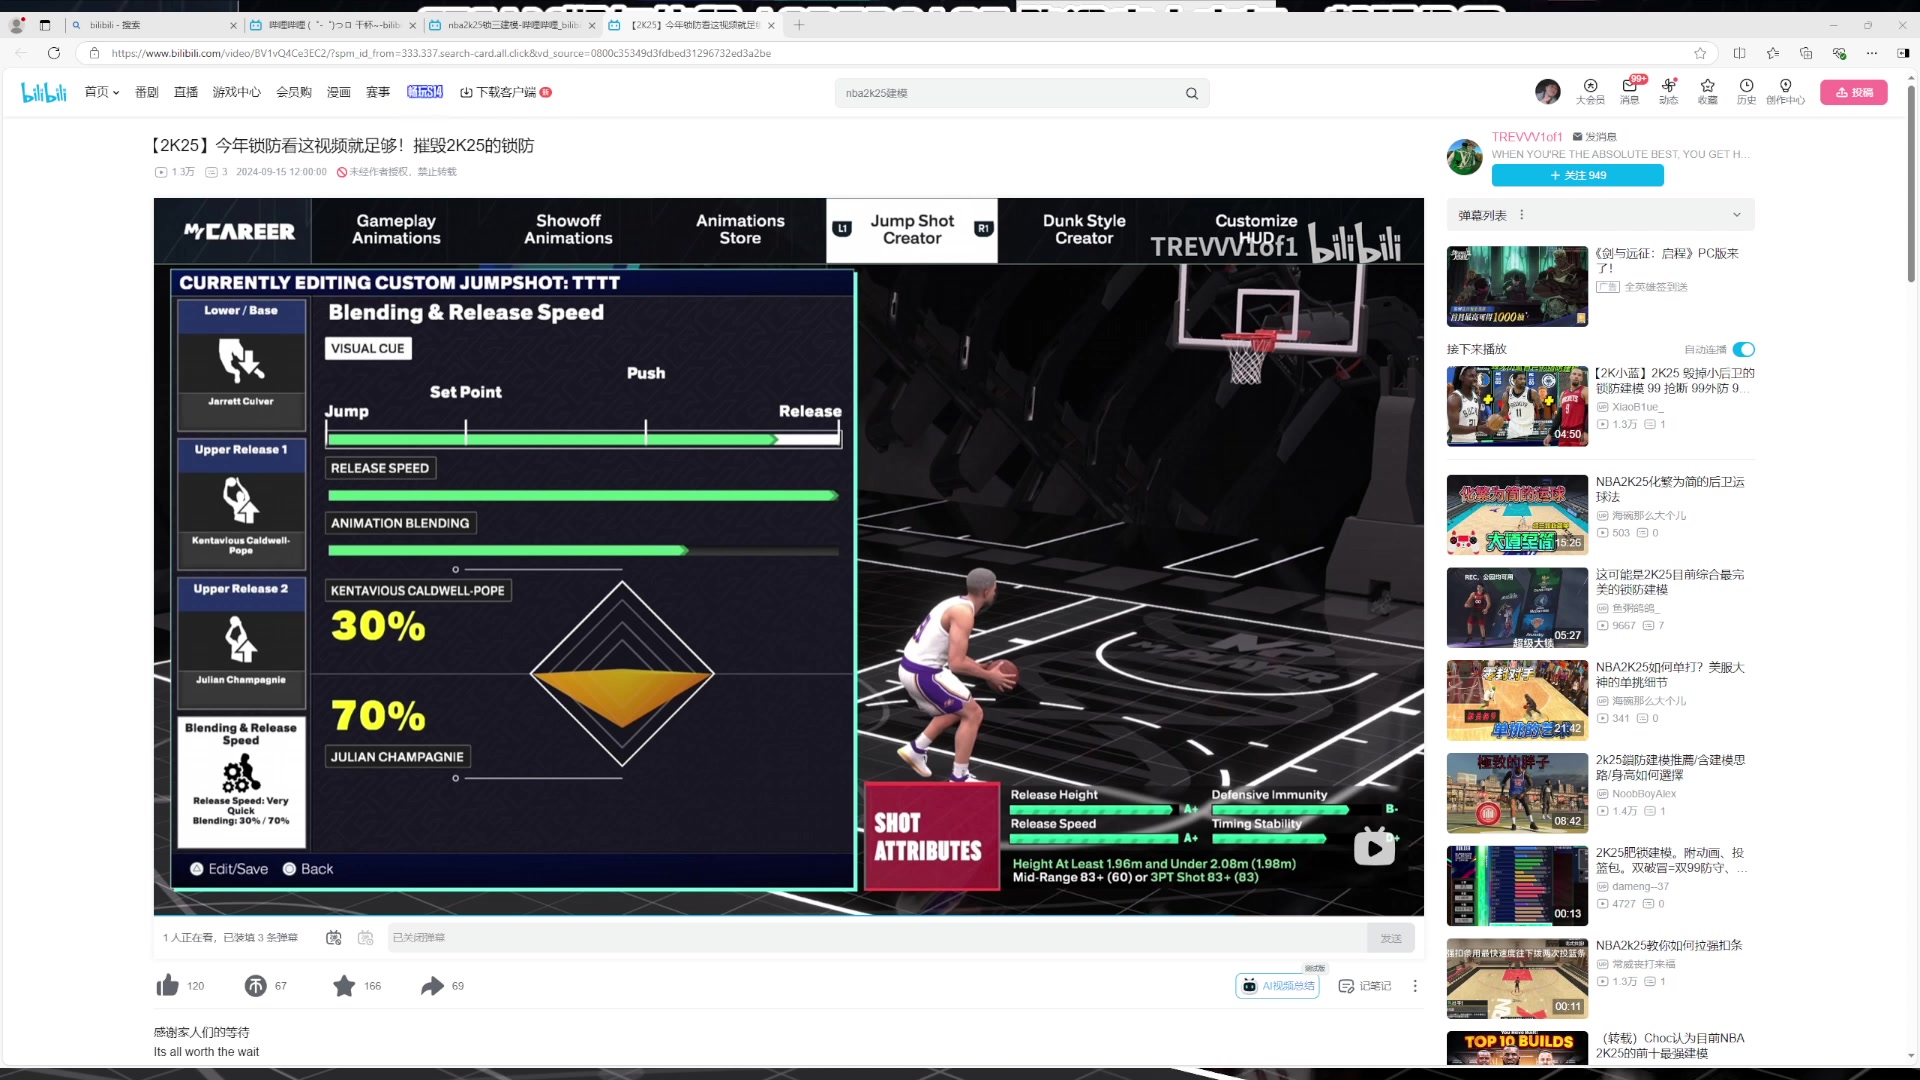The image size is (1920, 1080).
Task: Open the browser favorites list icon
Action: 1773,53
